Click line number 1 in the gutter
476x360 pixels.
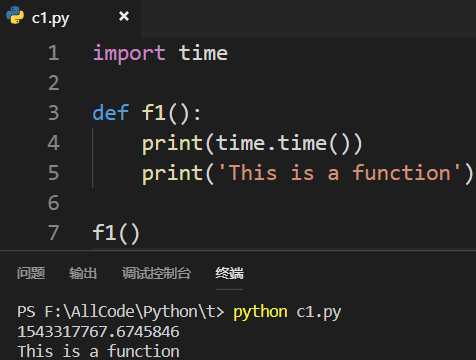click(x=54, y=53)
